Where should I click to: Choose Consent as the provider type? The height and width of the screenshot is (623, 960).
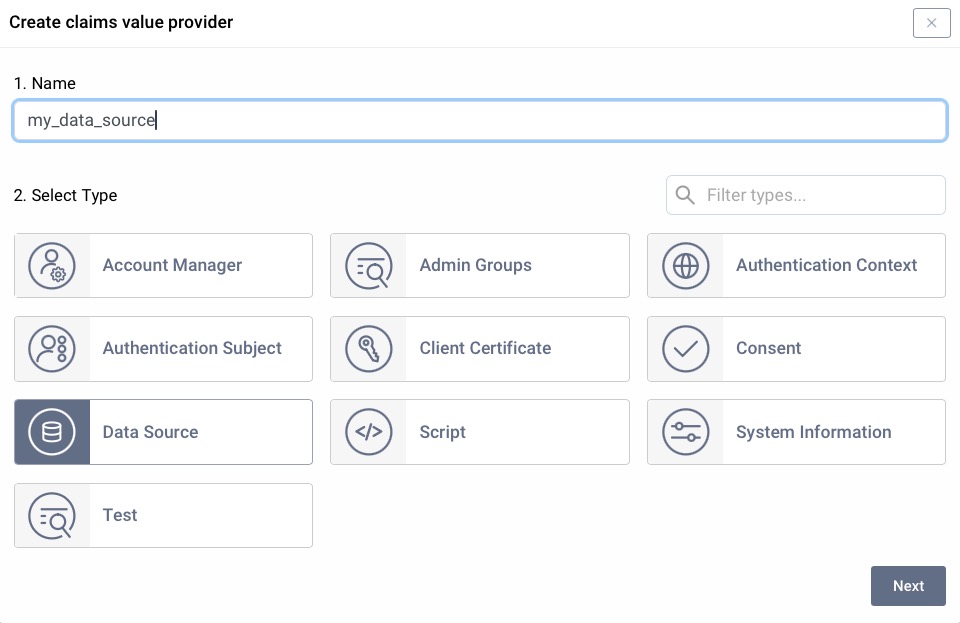pyautogui.click(x=797, y=348)
